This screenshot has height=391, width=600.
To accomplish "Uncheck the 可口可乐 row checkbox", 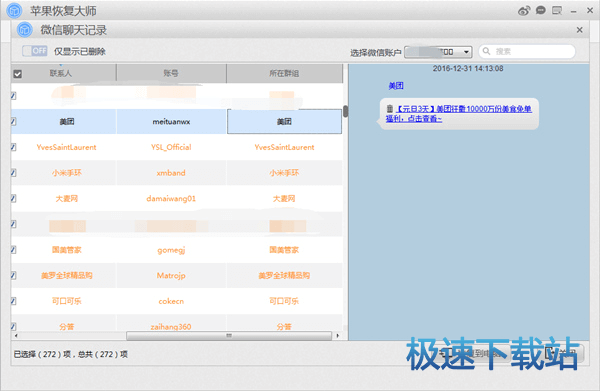I will coord(13,301).
